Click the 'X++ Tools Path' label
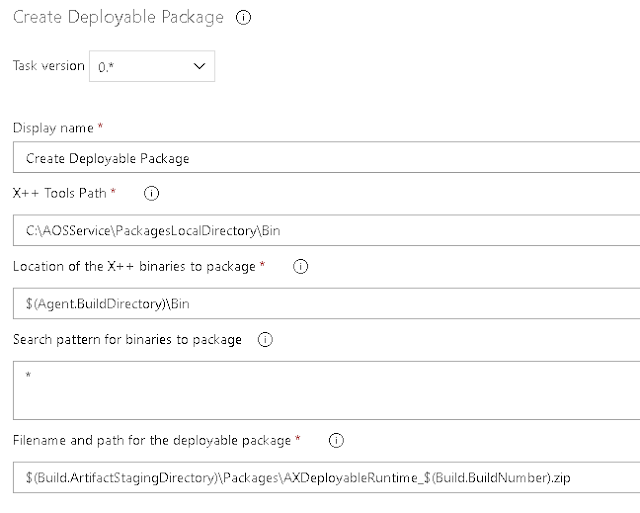The height and width of the screenshot is (513, 640). 60,193
